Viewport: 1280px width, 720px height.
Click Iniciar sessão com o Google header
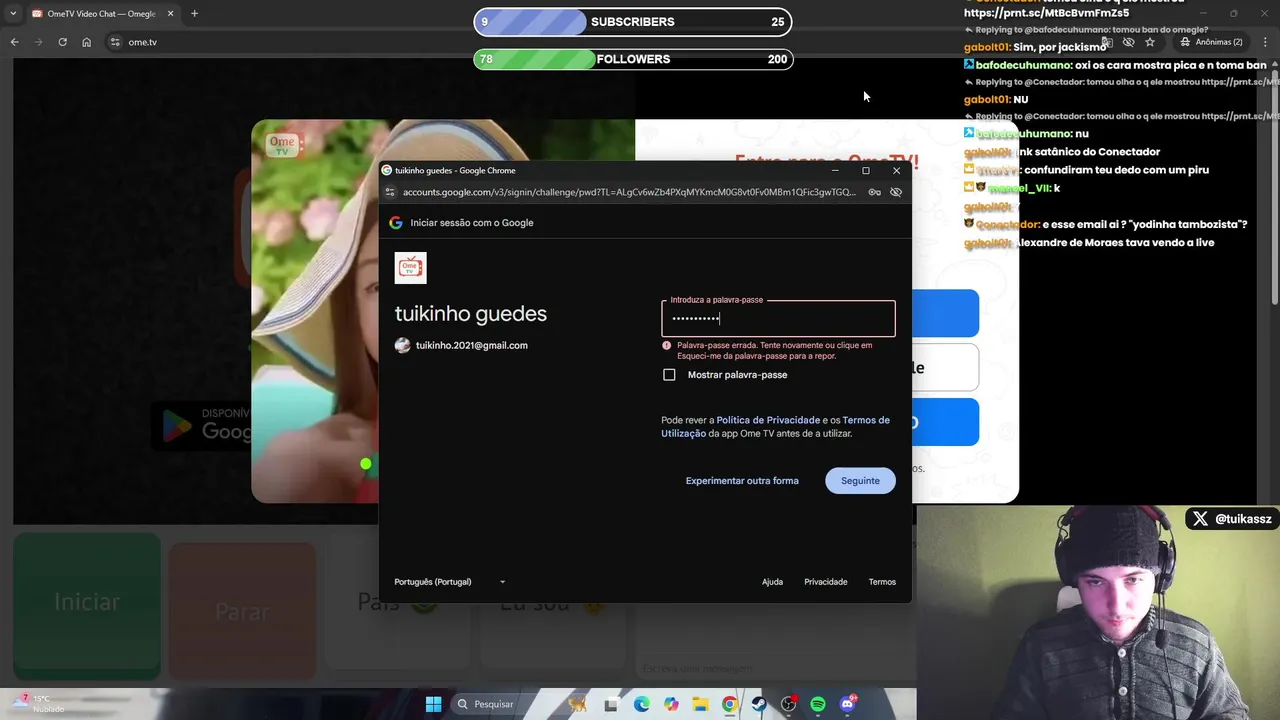click(472, 223)
